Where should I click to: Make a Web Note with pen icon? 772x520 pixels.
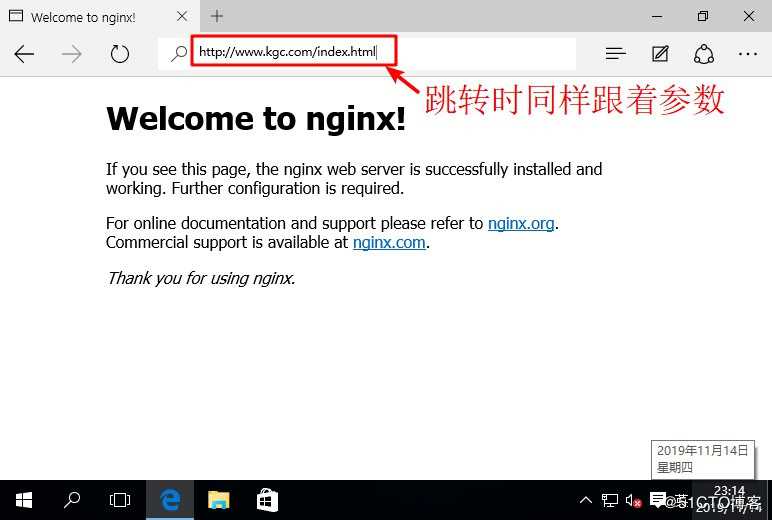[x=660, y=53]
